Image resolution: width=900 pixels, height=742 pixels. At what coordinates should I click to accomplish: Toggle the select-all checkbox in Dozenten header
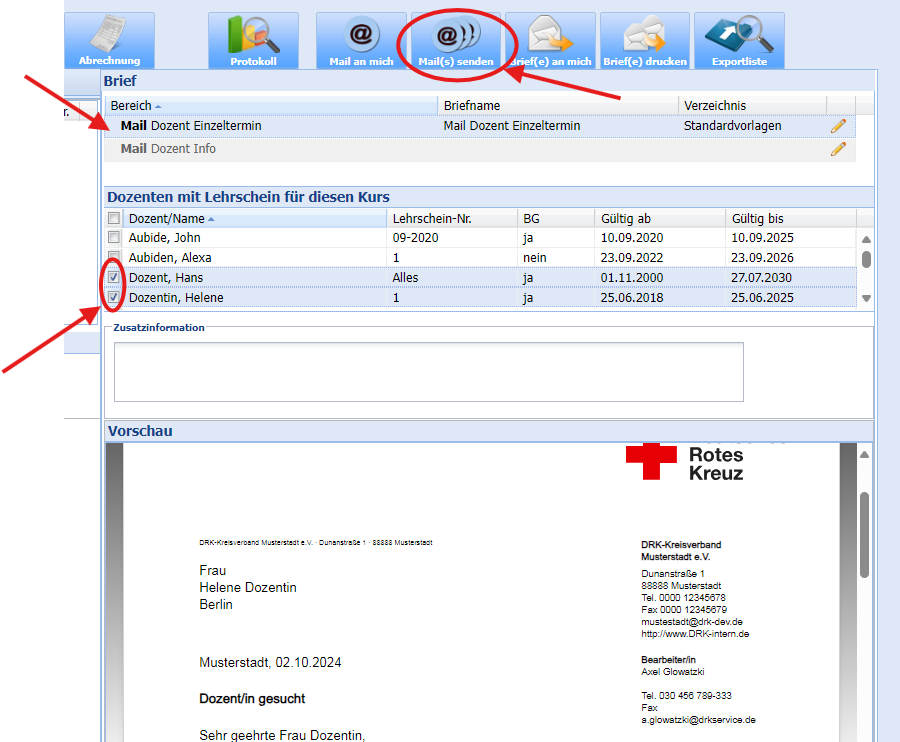114,218
